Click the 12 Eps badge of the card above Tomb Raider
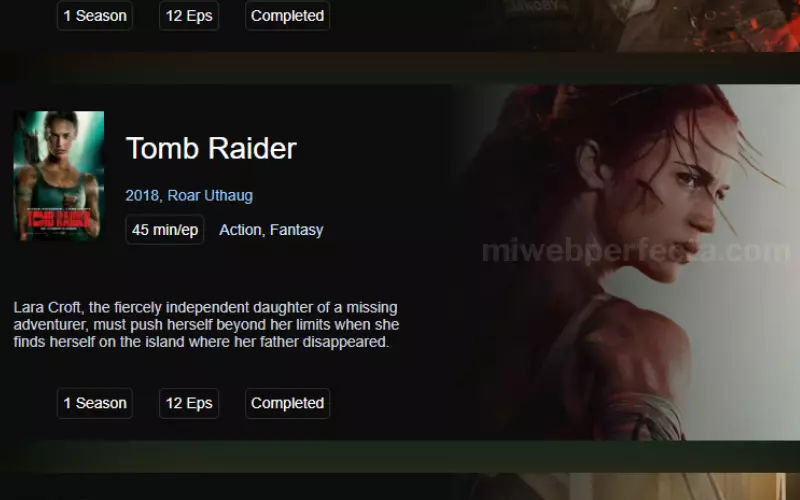 pyautogui.click(x=189, y=15)
